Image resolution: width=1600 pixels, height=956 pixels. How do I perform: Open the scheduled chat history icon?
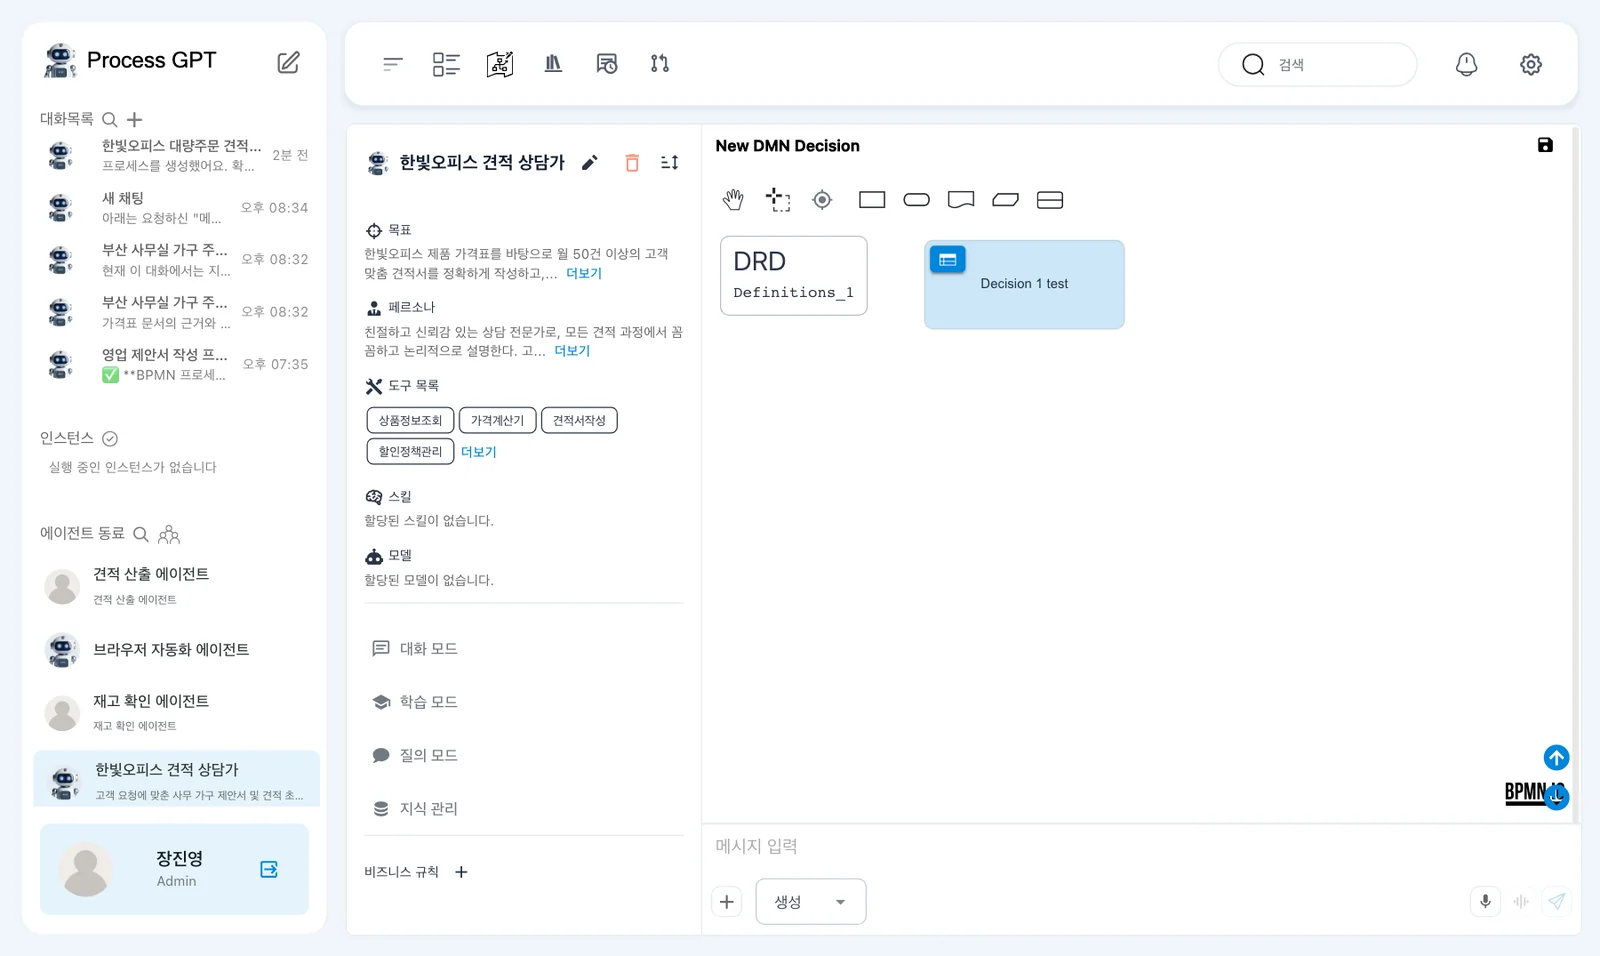pyautogui.click(x=607, y=64)
